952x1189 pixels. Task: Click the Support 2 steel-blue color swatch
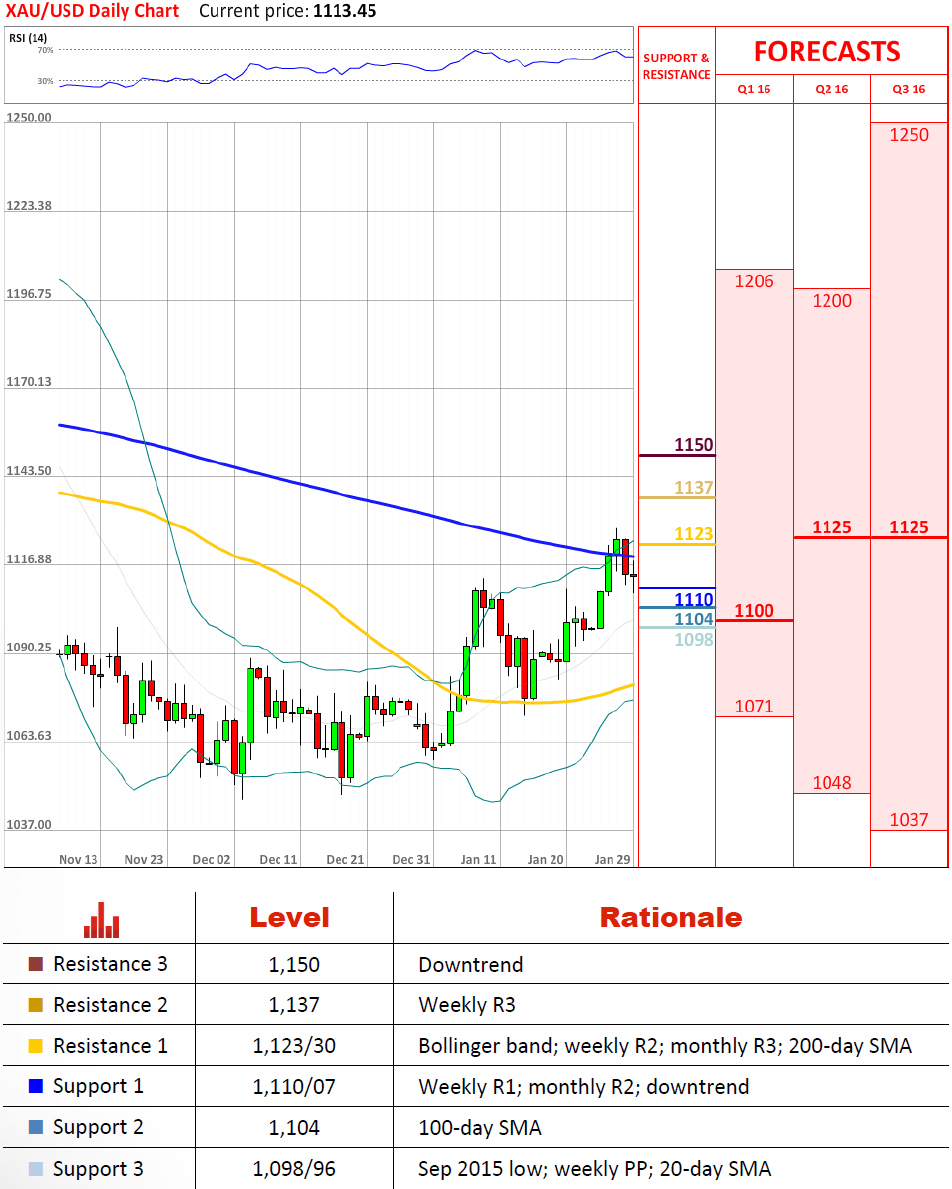tap(36, 1127)
